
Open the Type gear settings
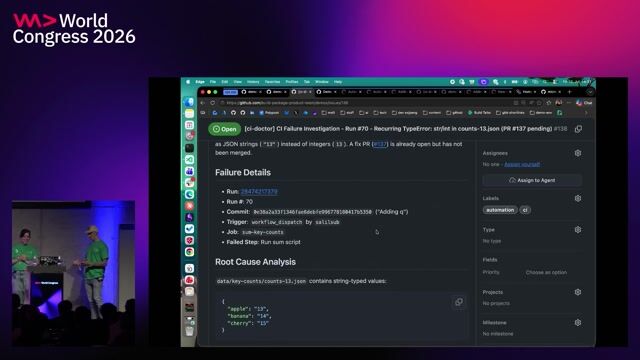tap(578, 230)
